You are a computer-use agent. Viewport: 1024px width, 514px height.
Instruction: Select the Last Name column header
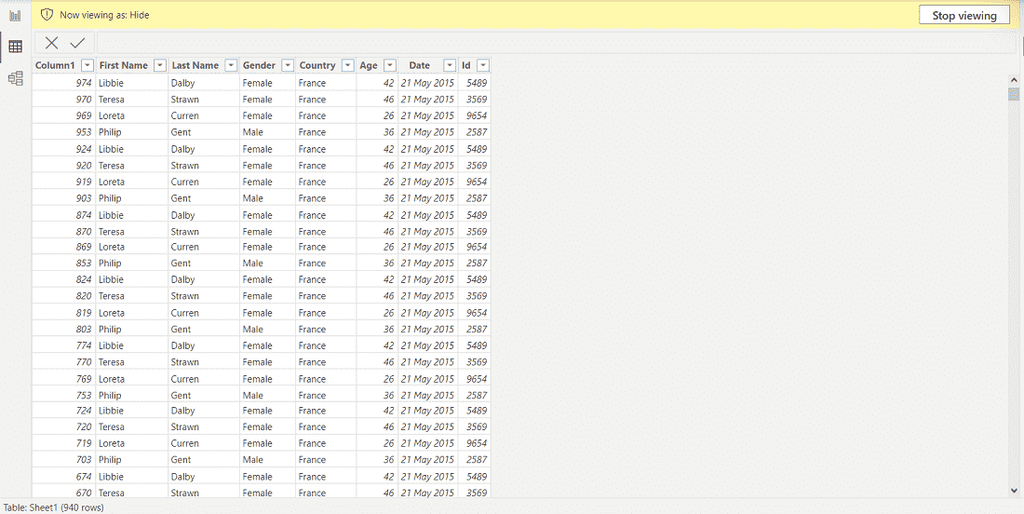[x=195, y=65]
